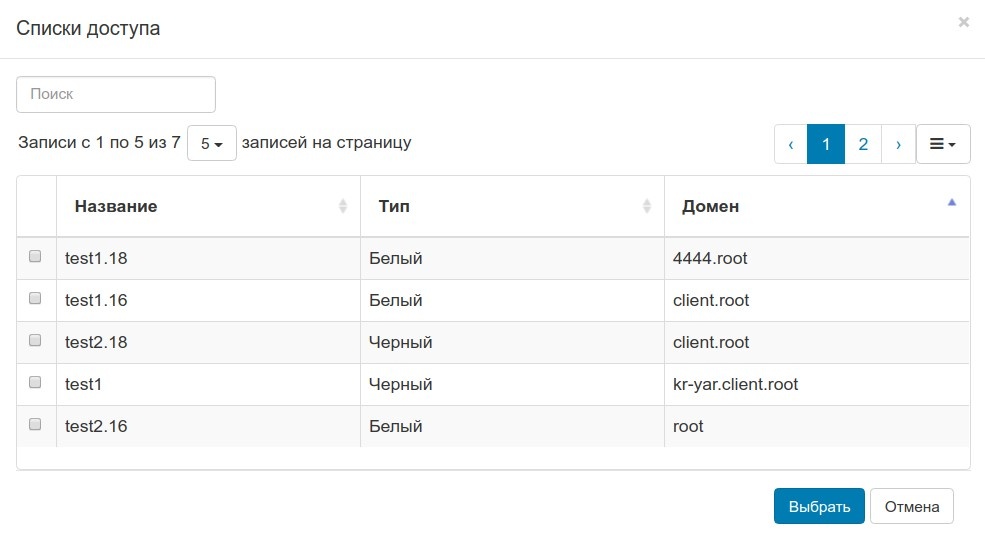Screen dimensions: 985x551
Task: Click the Отмена button
Action: click(x=911, y=506)
